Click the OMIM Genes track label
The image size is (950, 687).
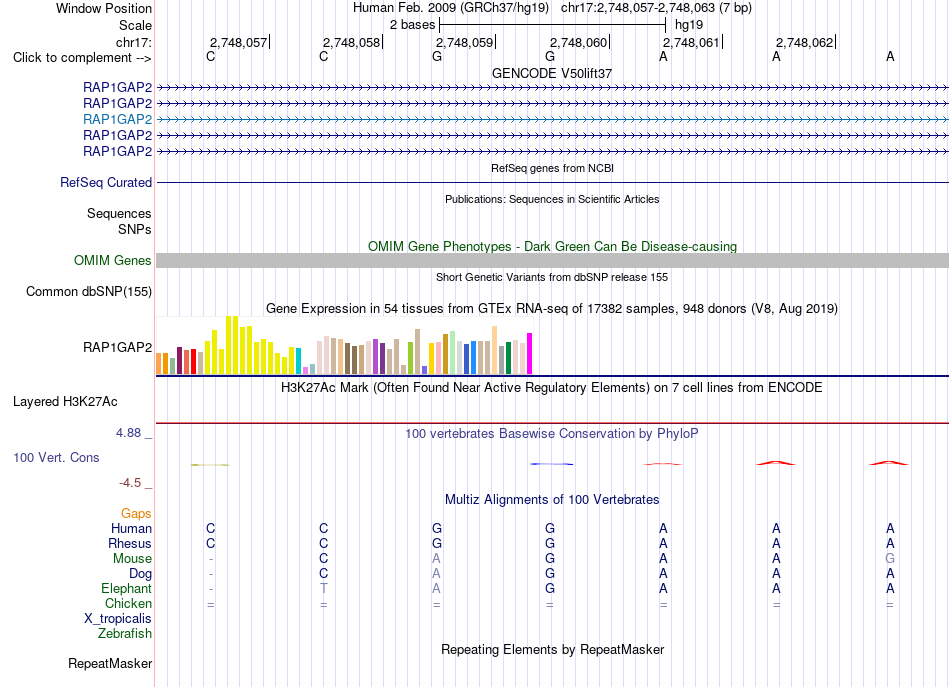click(x=113, y=261)
